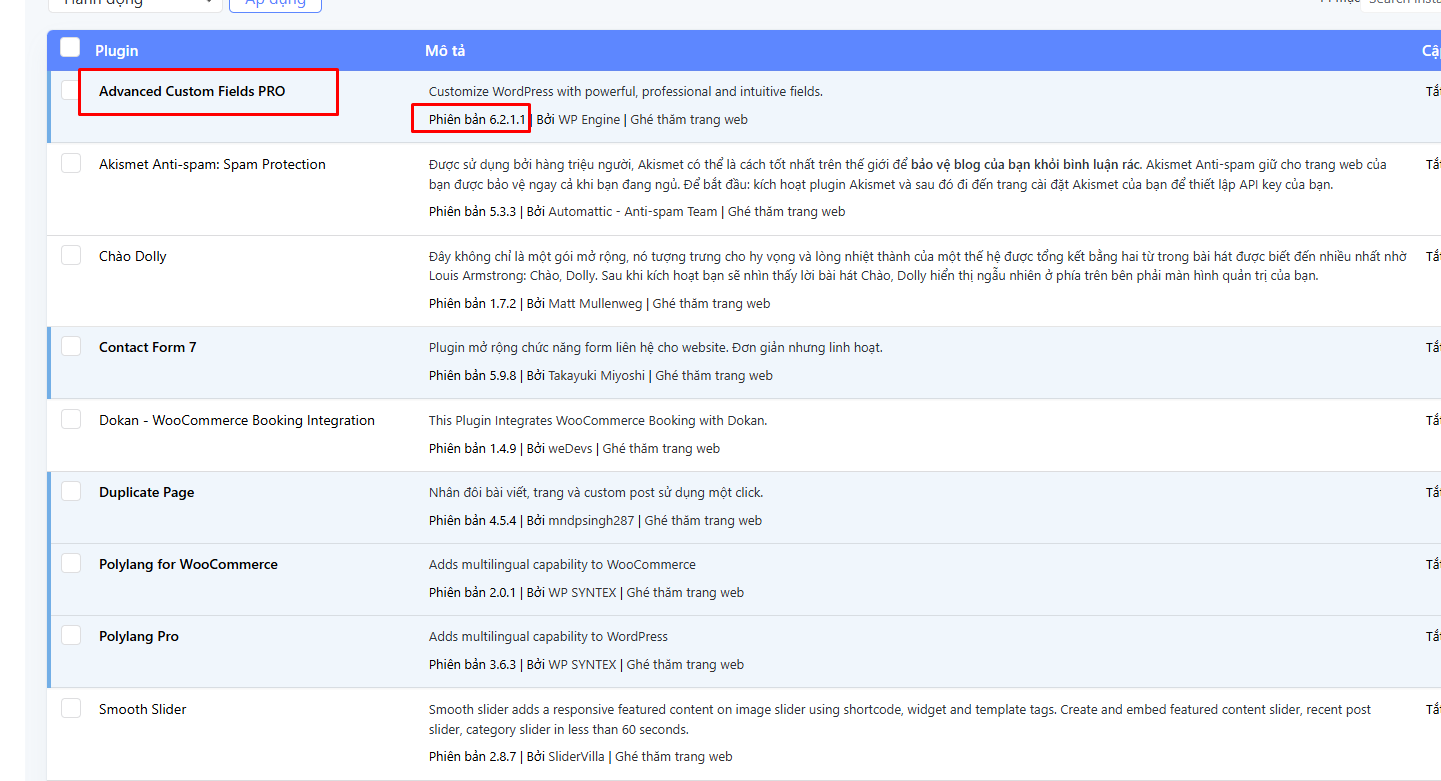Screen dimensions: 1441x781
Task: Select the Akismet Anti-spam plugin checkbox
Action: coord(71,163)
